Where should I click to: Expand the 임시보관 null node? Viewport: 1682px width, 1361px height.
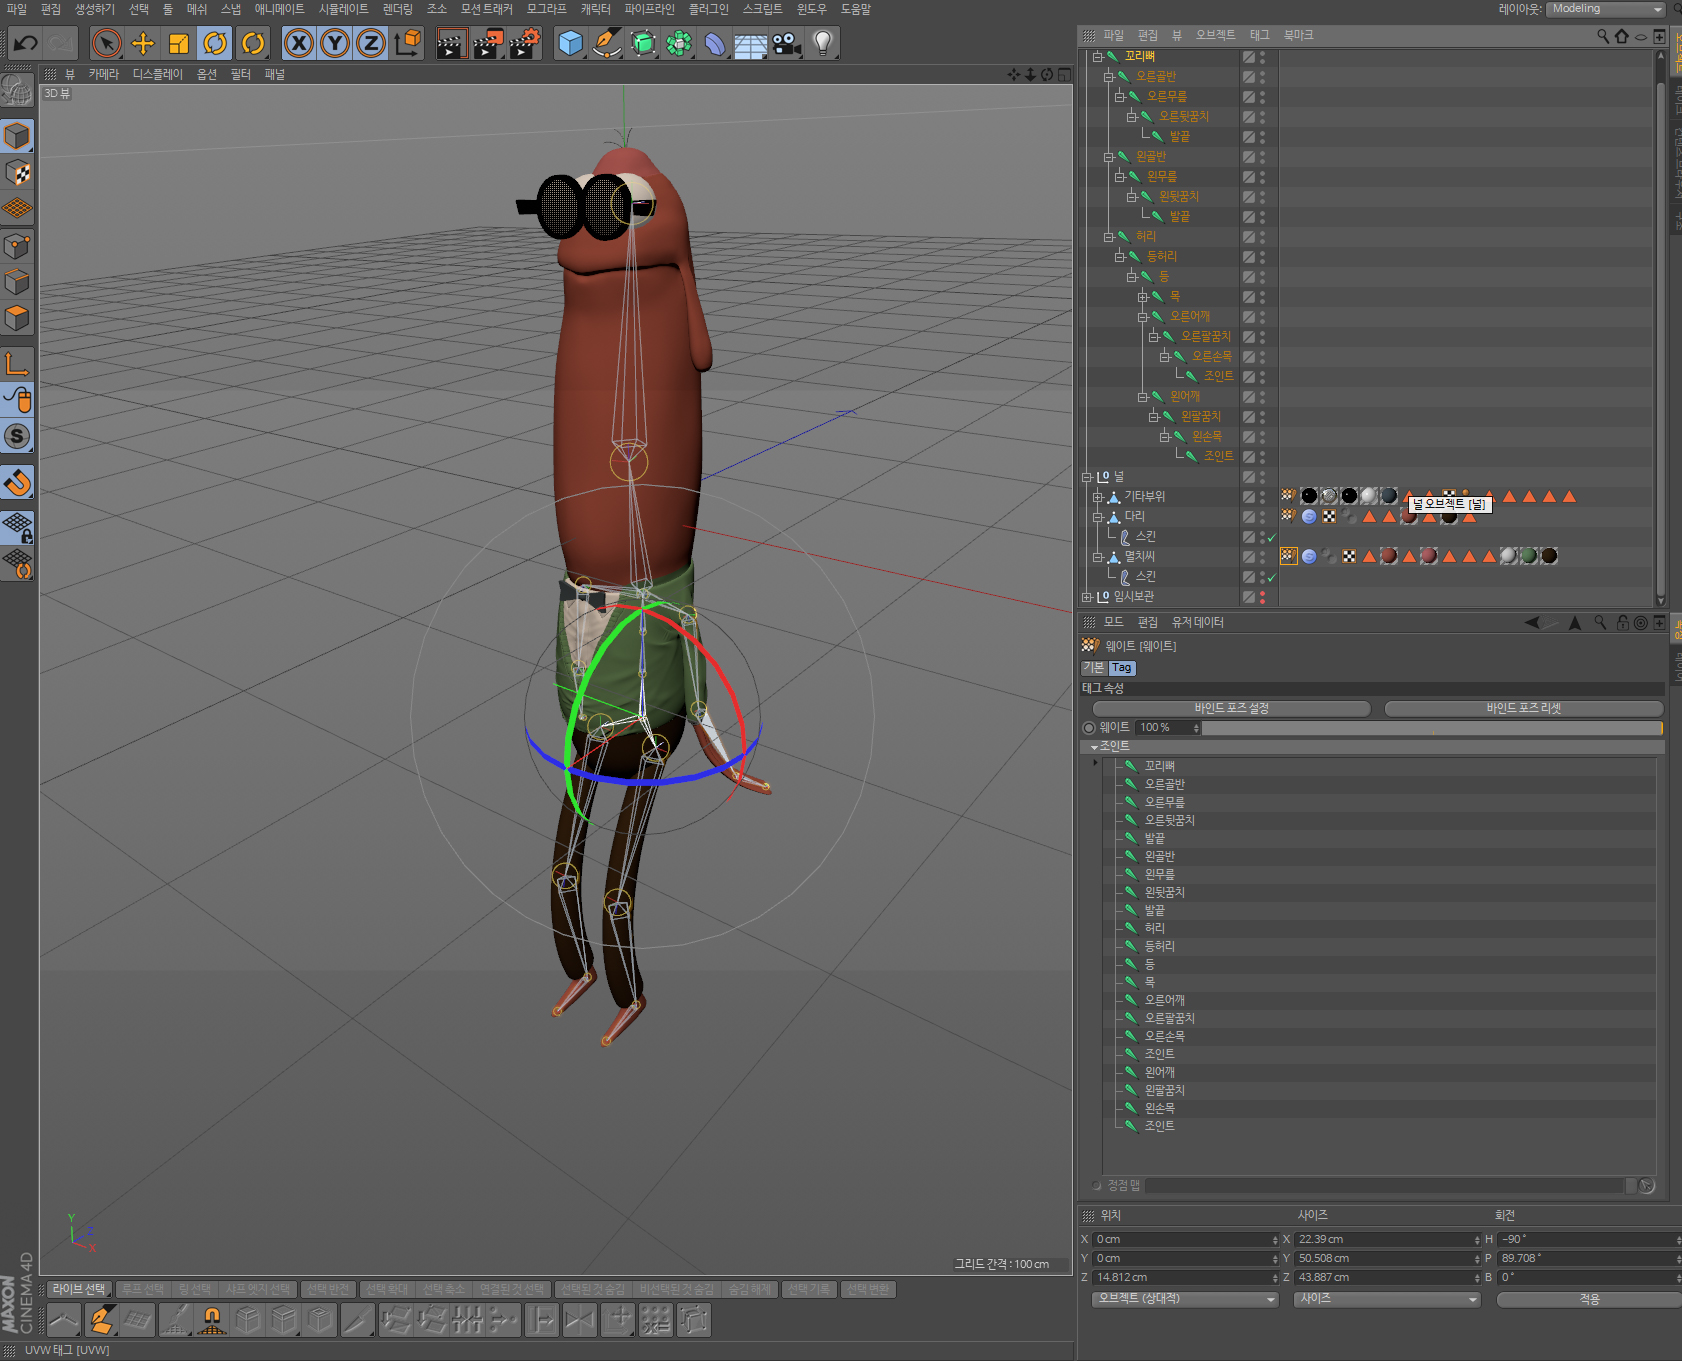point(1086,597)
